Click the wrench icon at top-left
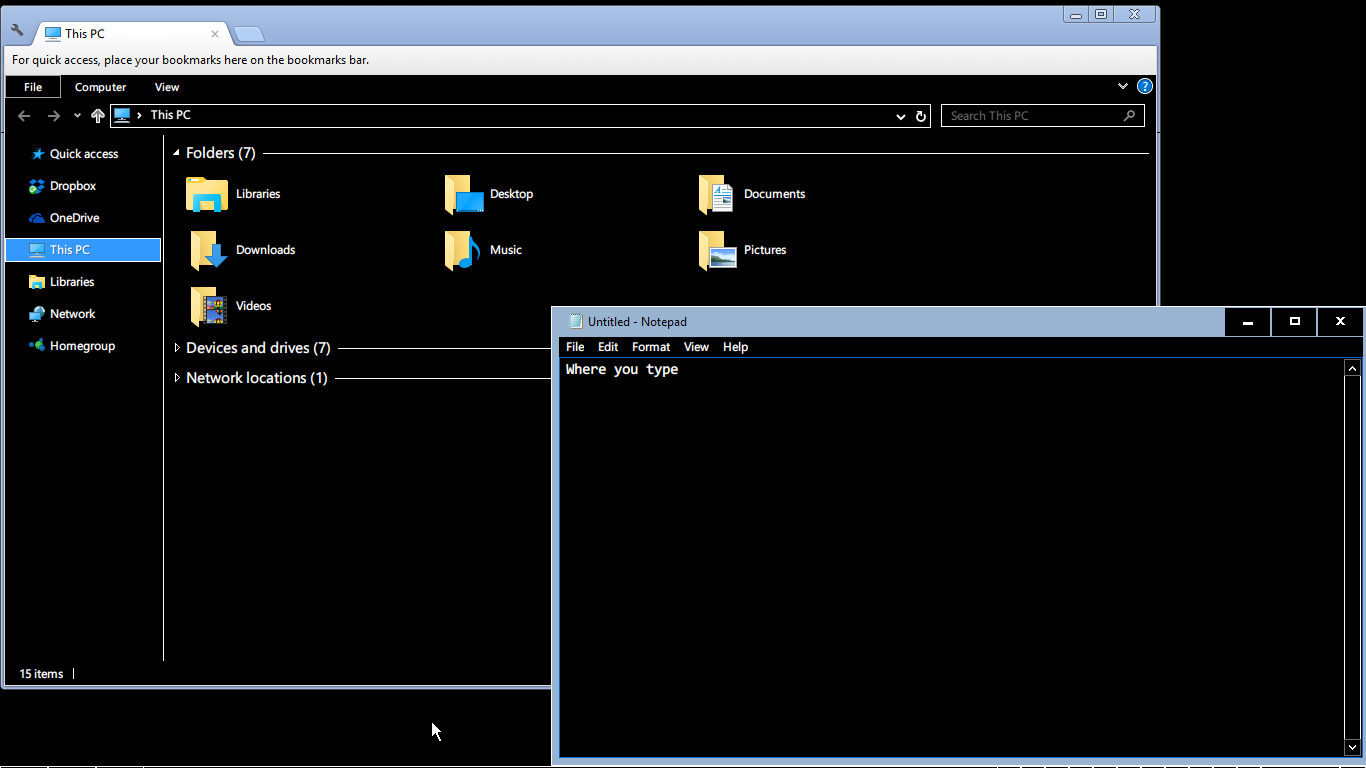This screenshot has width=1366, height=768. [17, 30]
